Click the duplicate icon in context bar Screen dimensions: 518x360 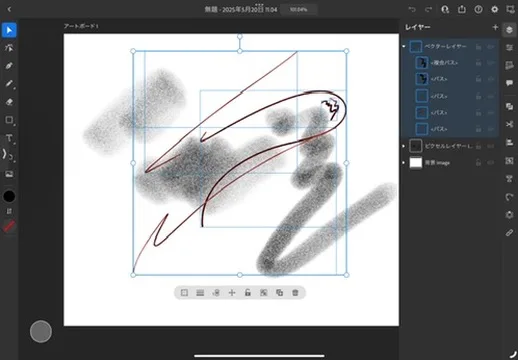pyautogui.click(x=279, y=293)
